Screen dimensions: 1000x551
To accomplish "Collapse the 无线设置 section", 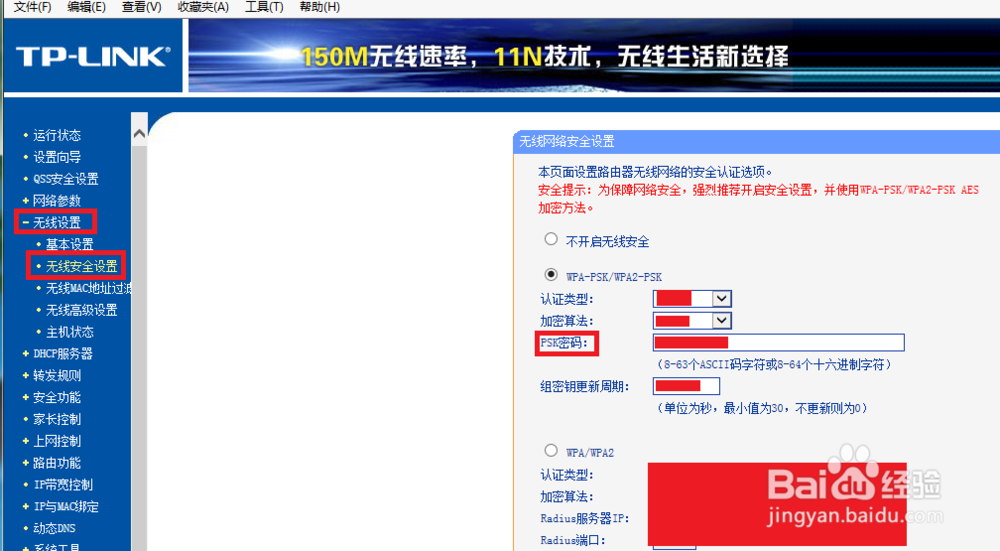I will (x=57, y=223).
